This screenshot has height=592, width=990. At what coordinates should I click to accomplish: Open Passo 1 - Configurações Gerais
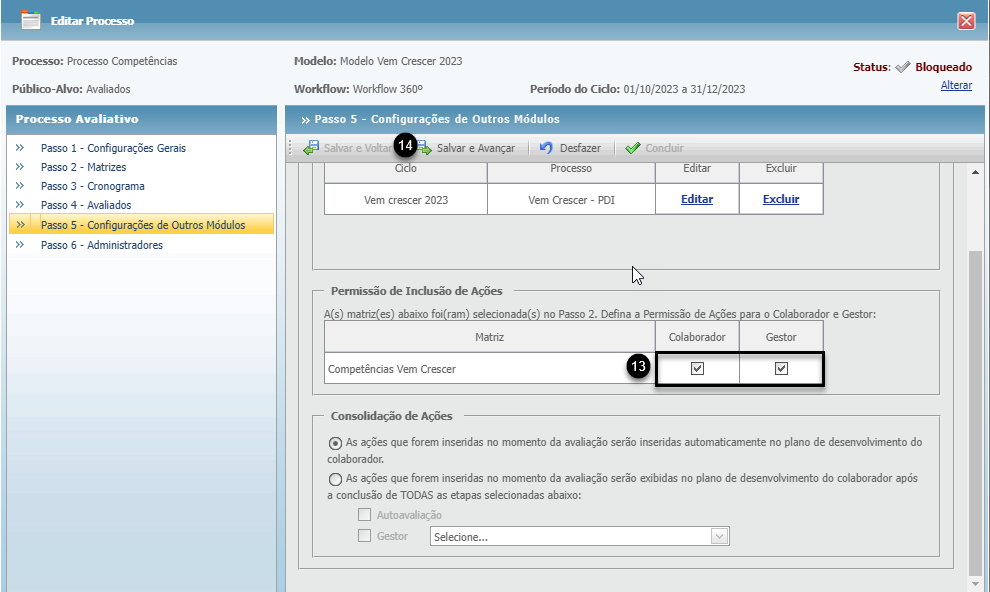coord(114,148)
